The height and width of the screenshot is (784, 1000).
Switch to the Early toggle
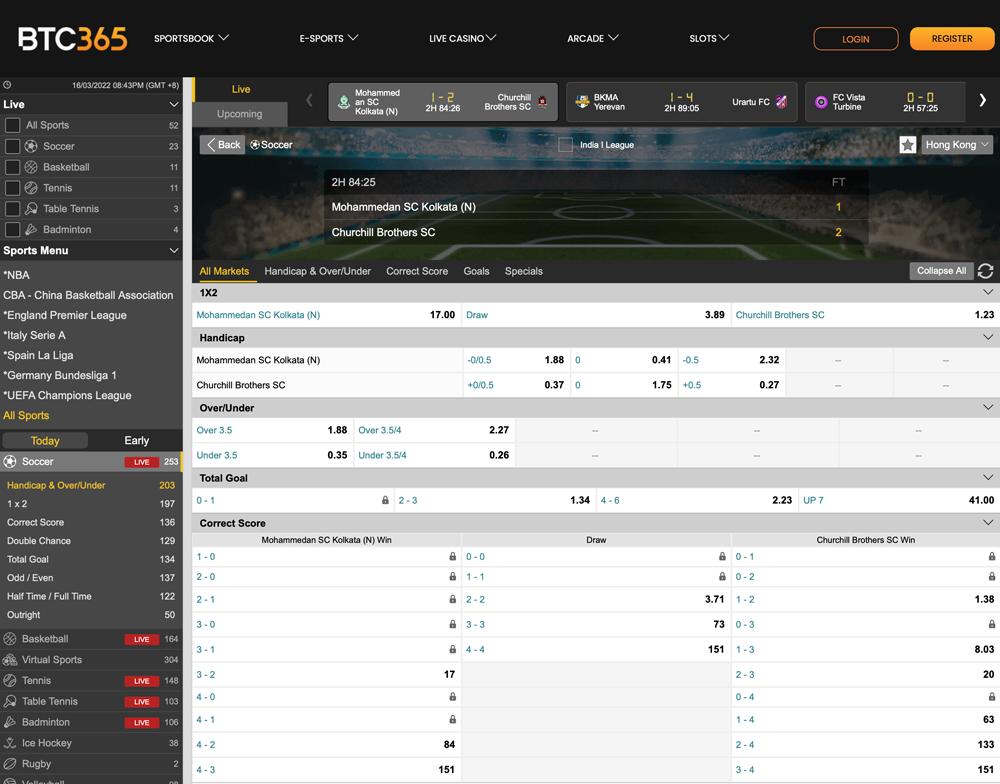coord(136,441)
